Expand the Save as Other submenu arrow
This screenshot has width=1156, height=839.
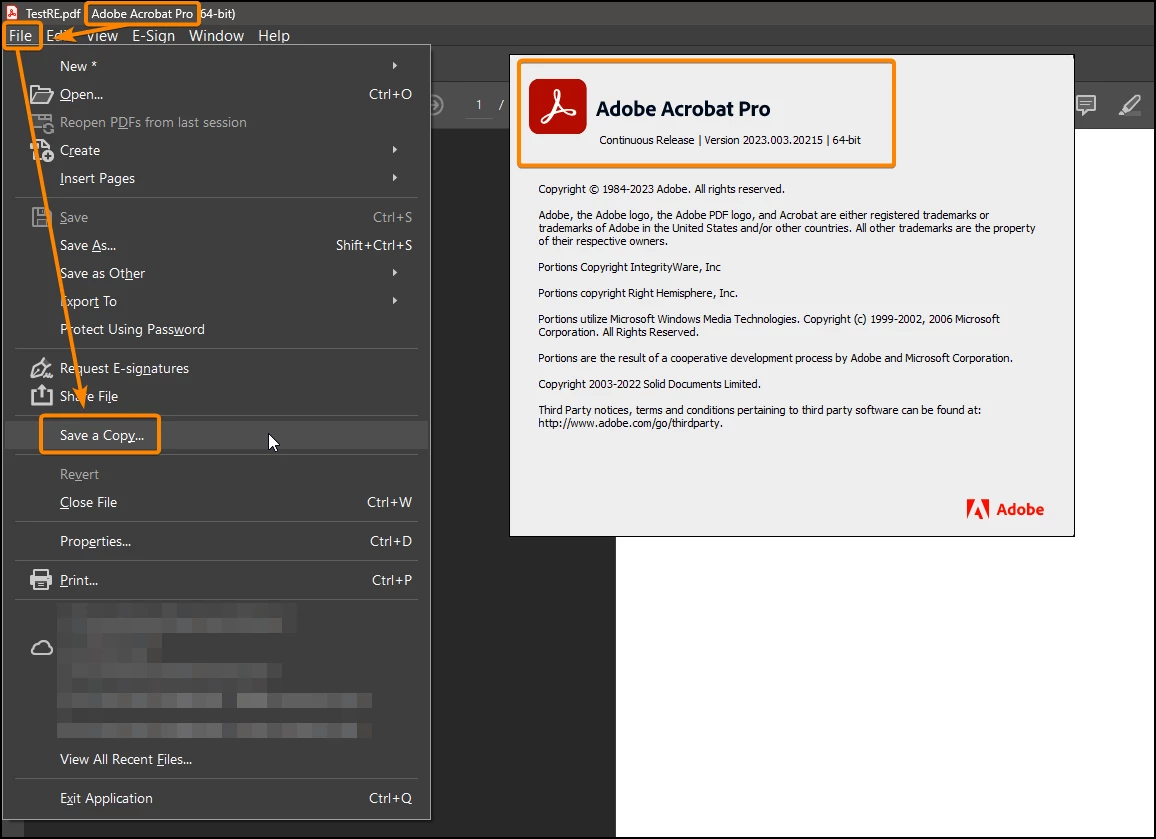pos(395,273)
